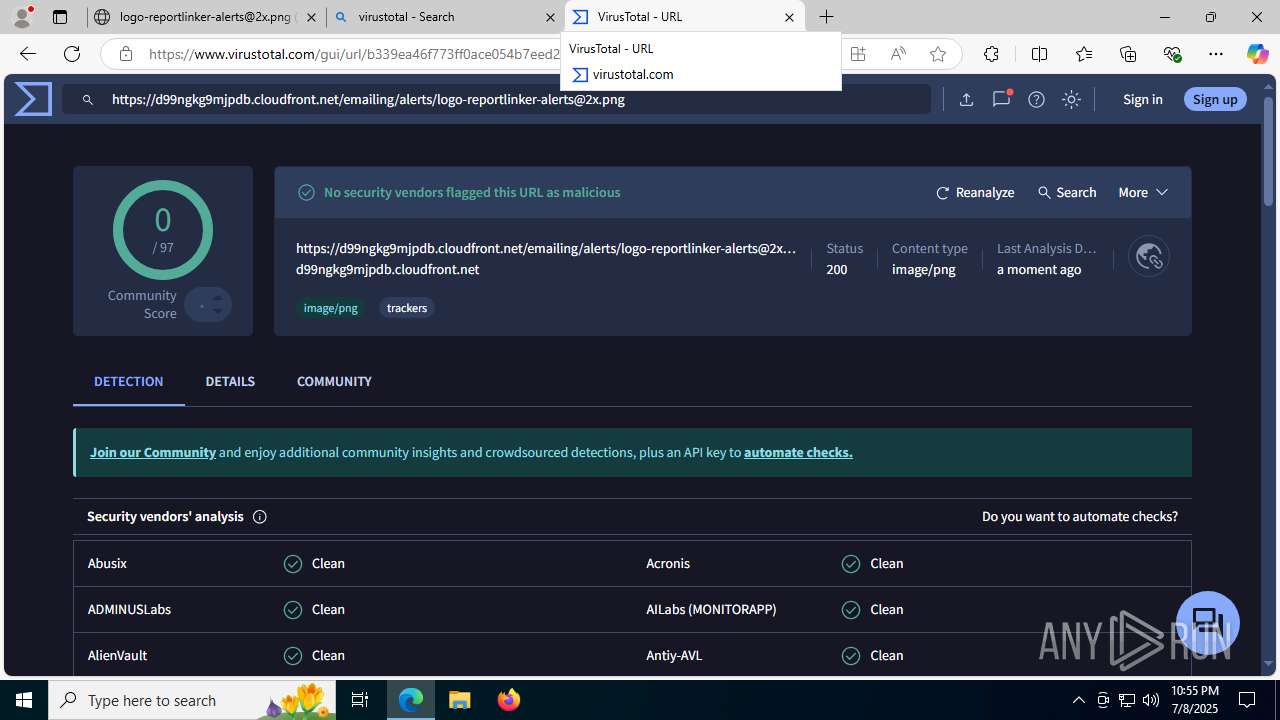
Task: Close the VirusTotal - URL browser tab
Action: (x=789, y=17)
